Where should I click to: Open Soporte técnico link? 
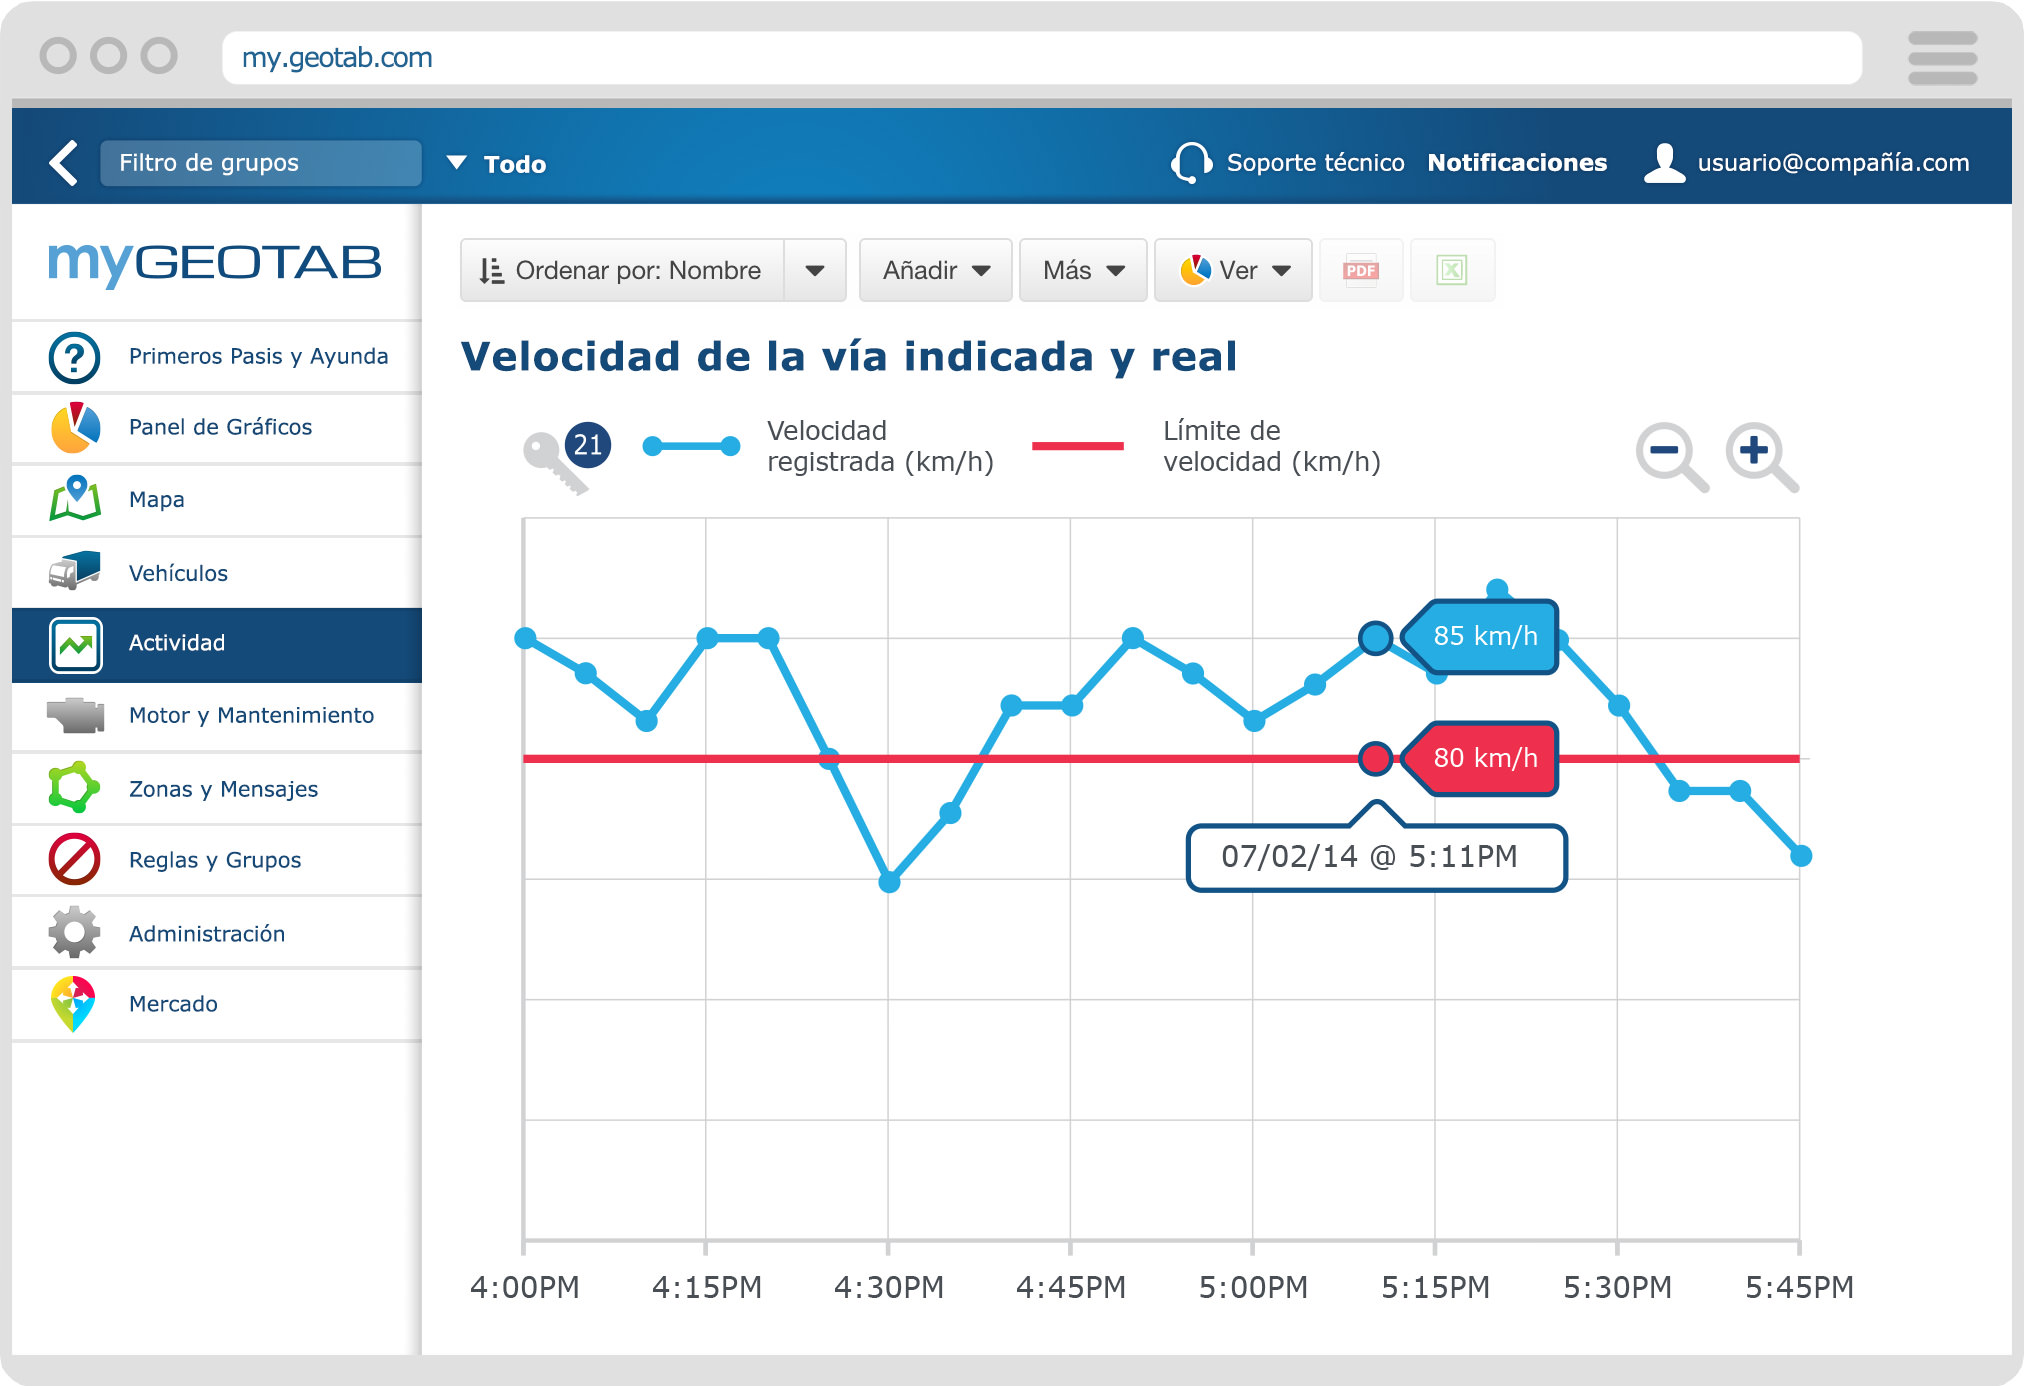tap(1315, 163)
